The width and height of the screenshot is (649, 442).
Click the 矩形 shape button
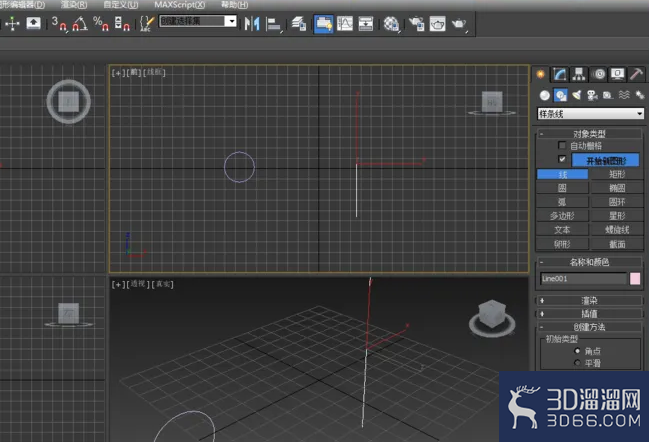[x=617, y=174]
